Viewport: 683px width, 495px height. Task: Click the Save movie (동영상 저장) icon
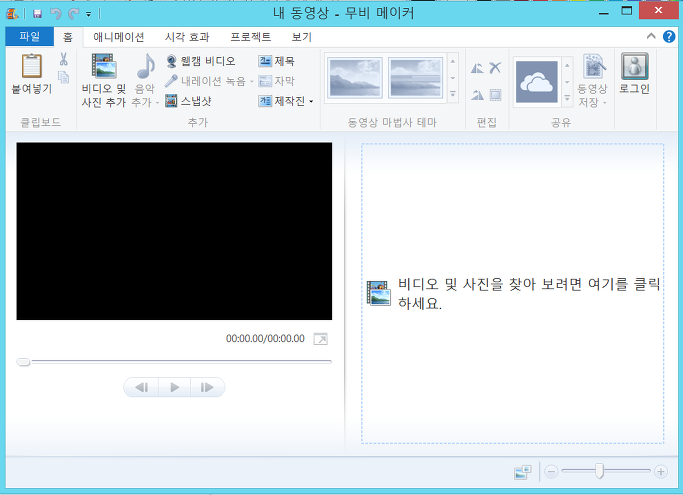point(594,67)
